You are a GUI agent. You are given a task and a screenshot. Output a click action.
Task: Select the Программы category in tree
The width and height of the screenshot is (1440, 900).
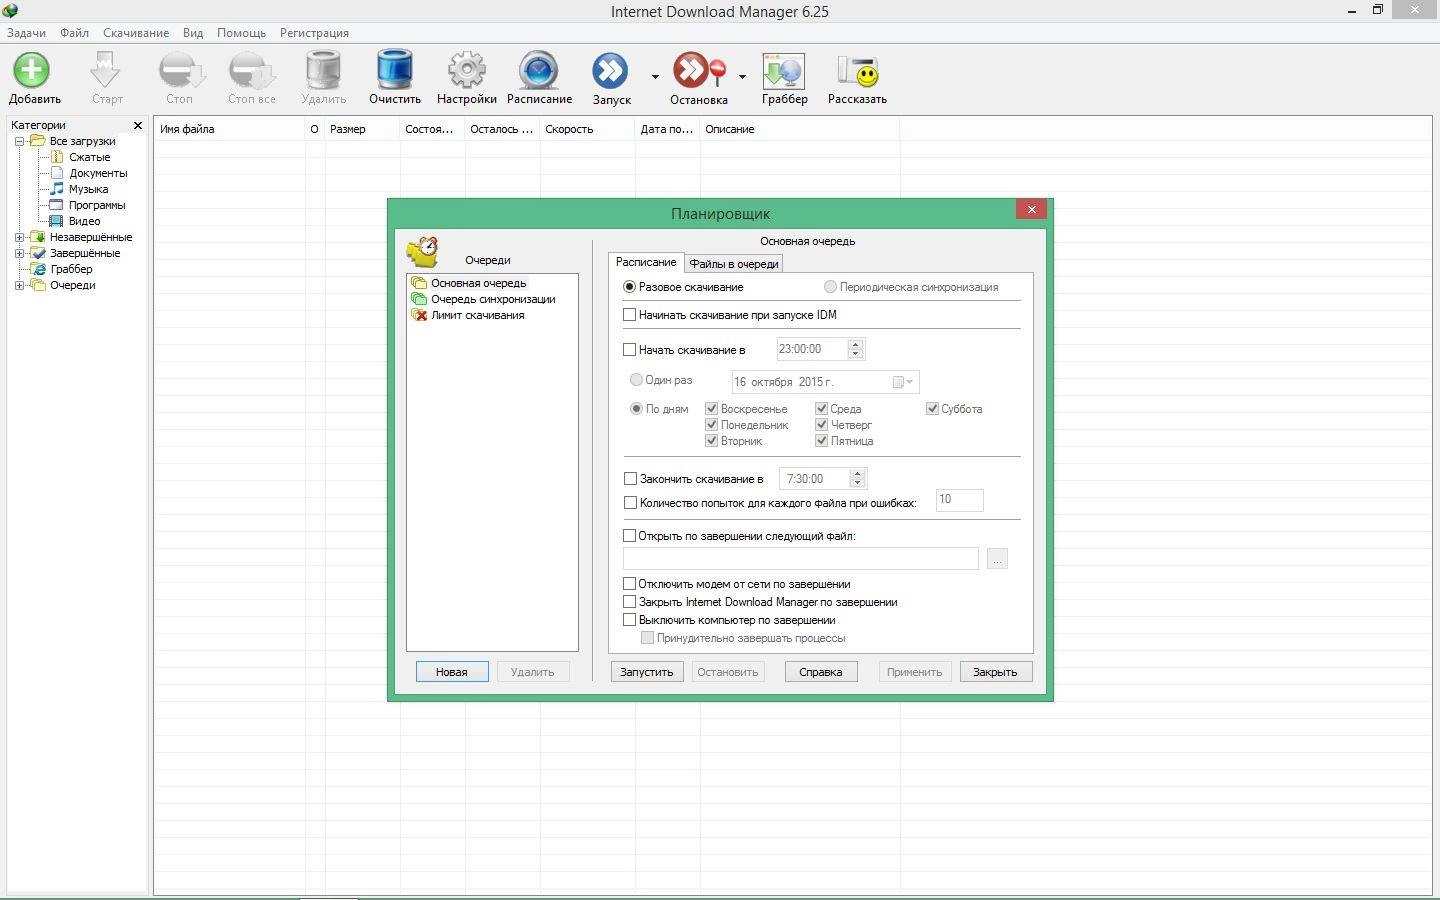pos(97,205)
